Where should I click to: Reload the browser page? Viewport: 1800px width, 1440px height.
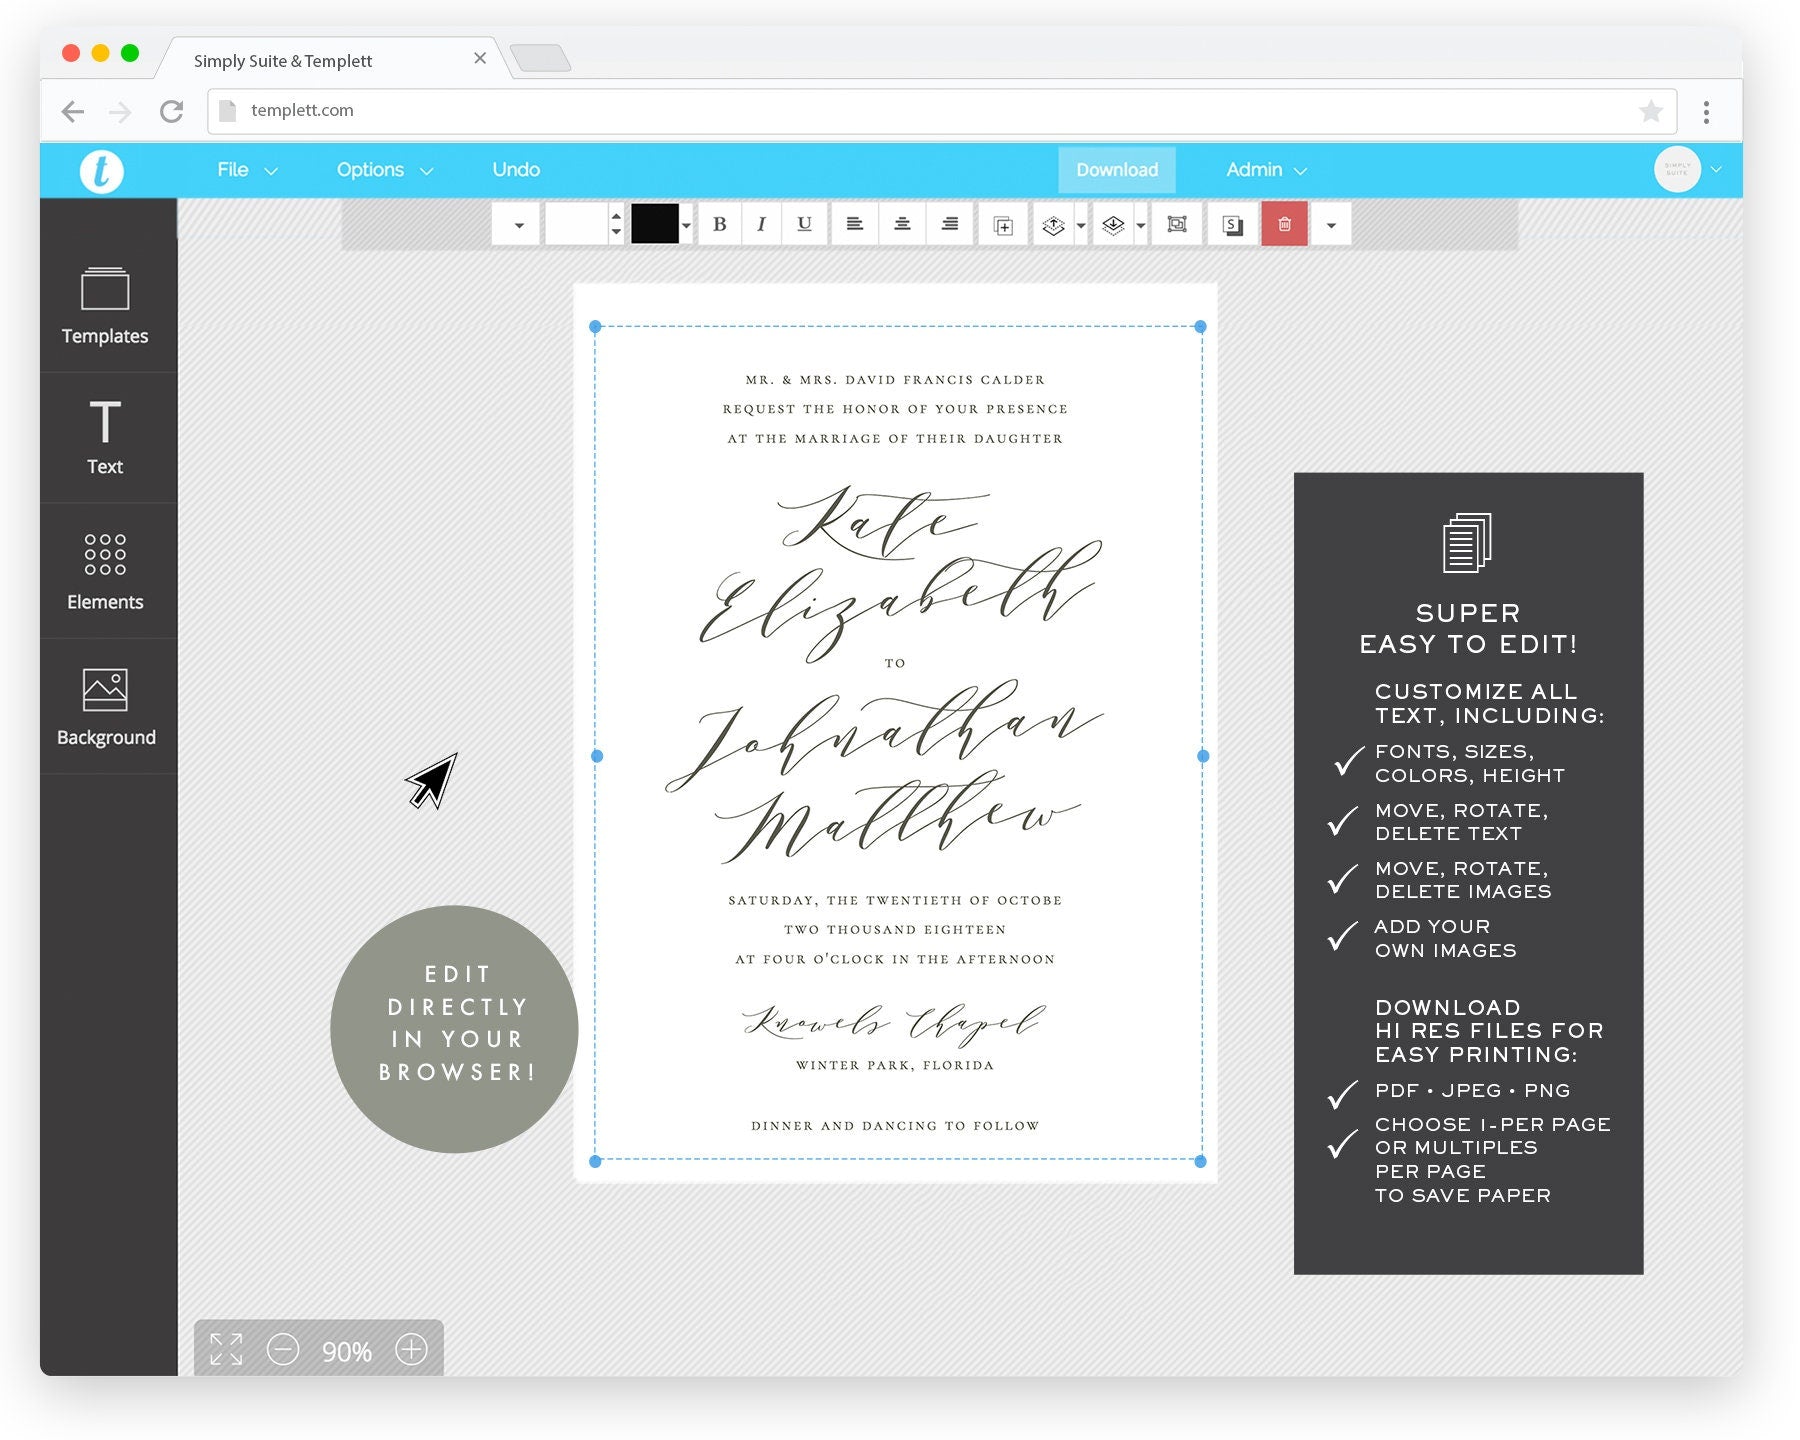click(172, 111)
